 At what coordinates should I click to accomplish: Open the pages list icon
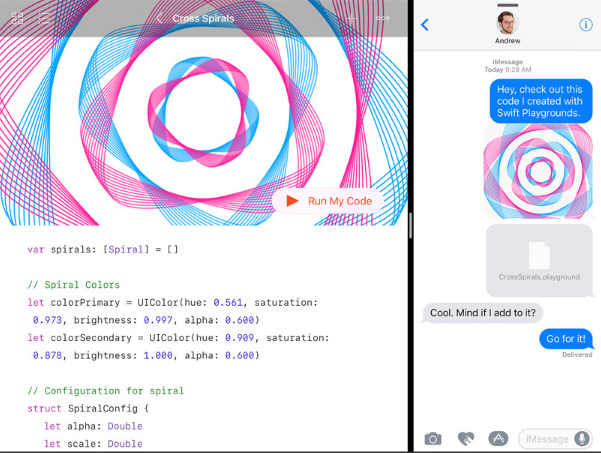click(x=46, y=18)
